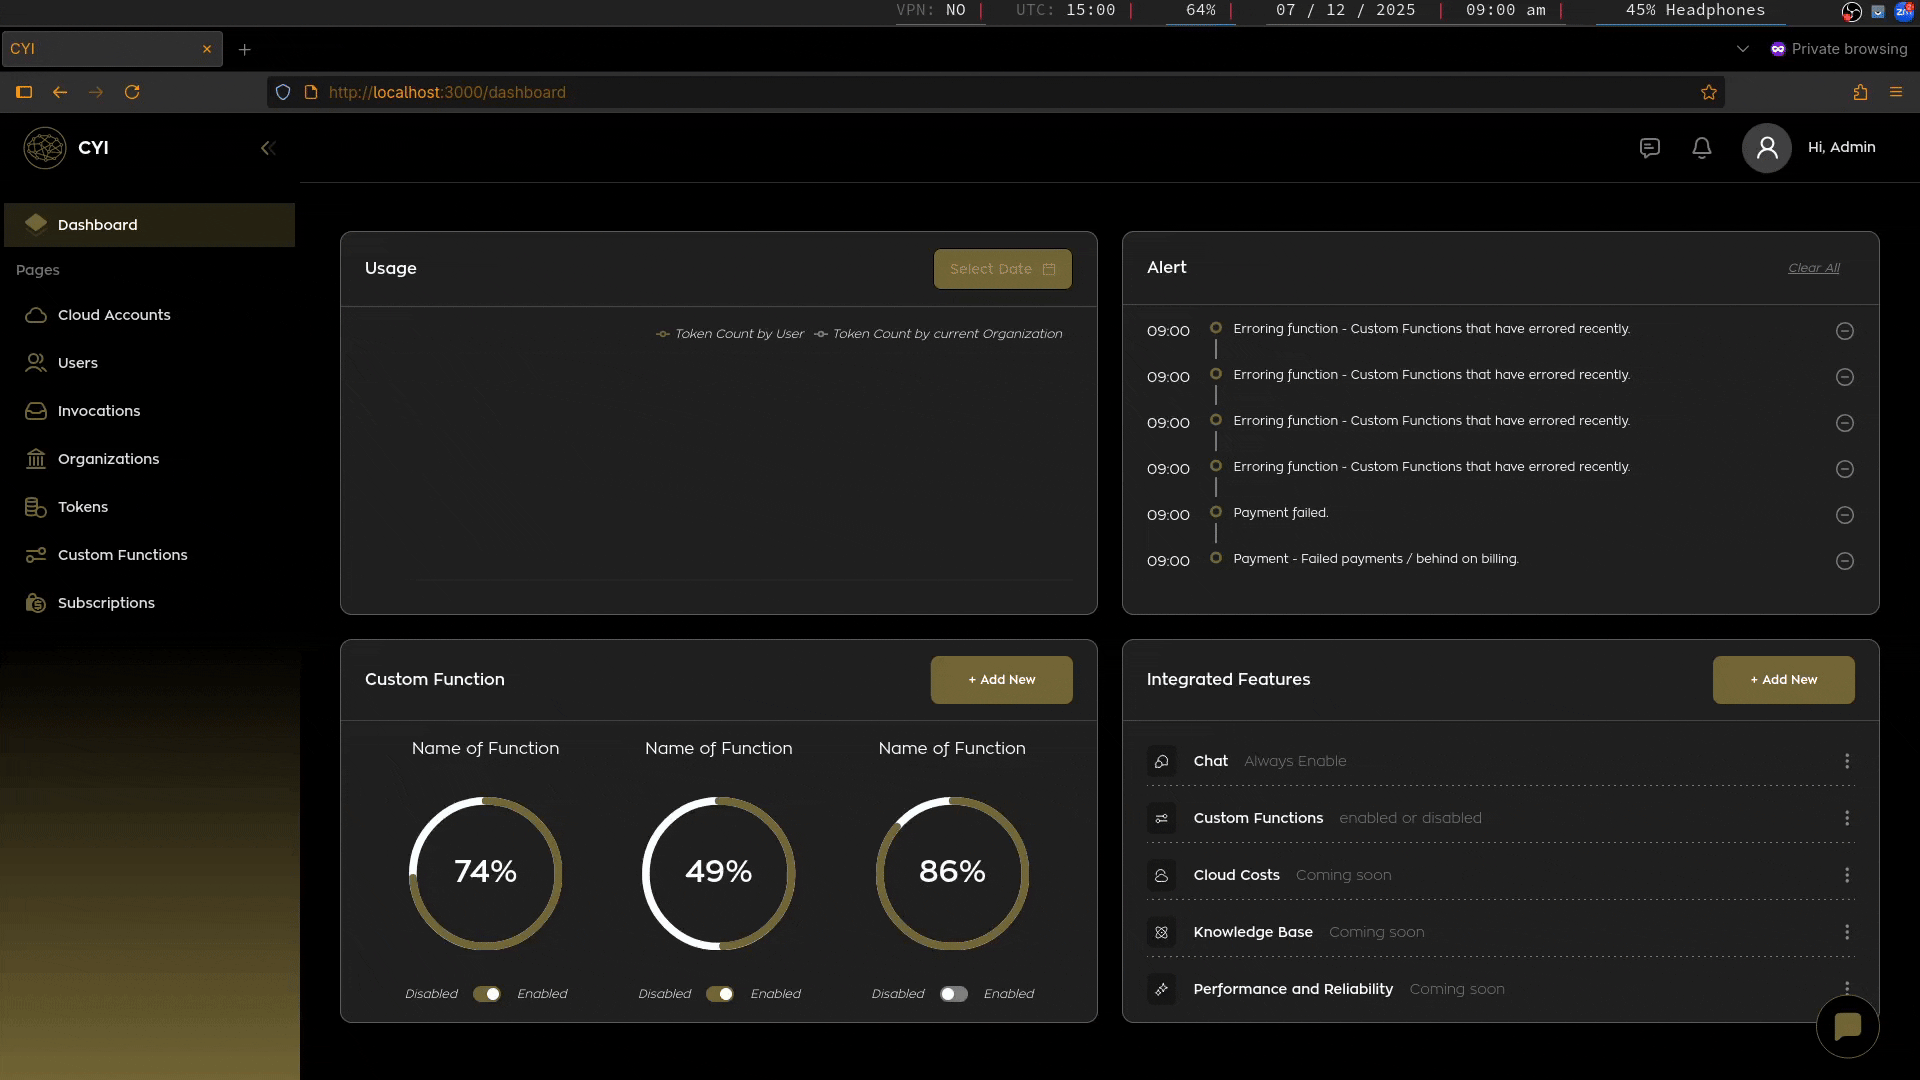Open Cloud Accounts page in sidebar
This screenshot has height=1080, width=1920.
(x=114, y=315)
